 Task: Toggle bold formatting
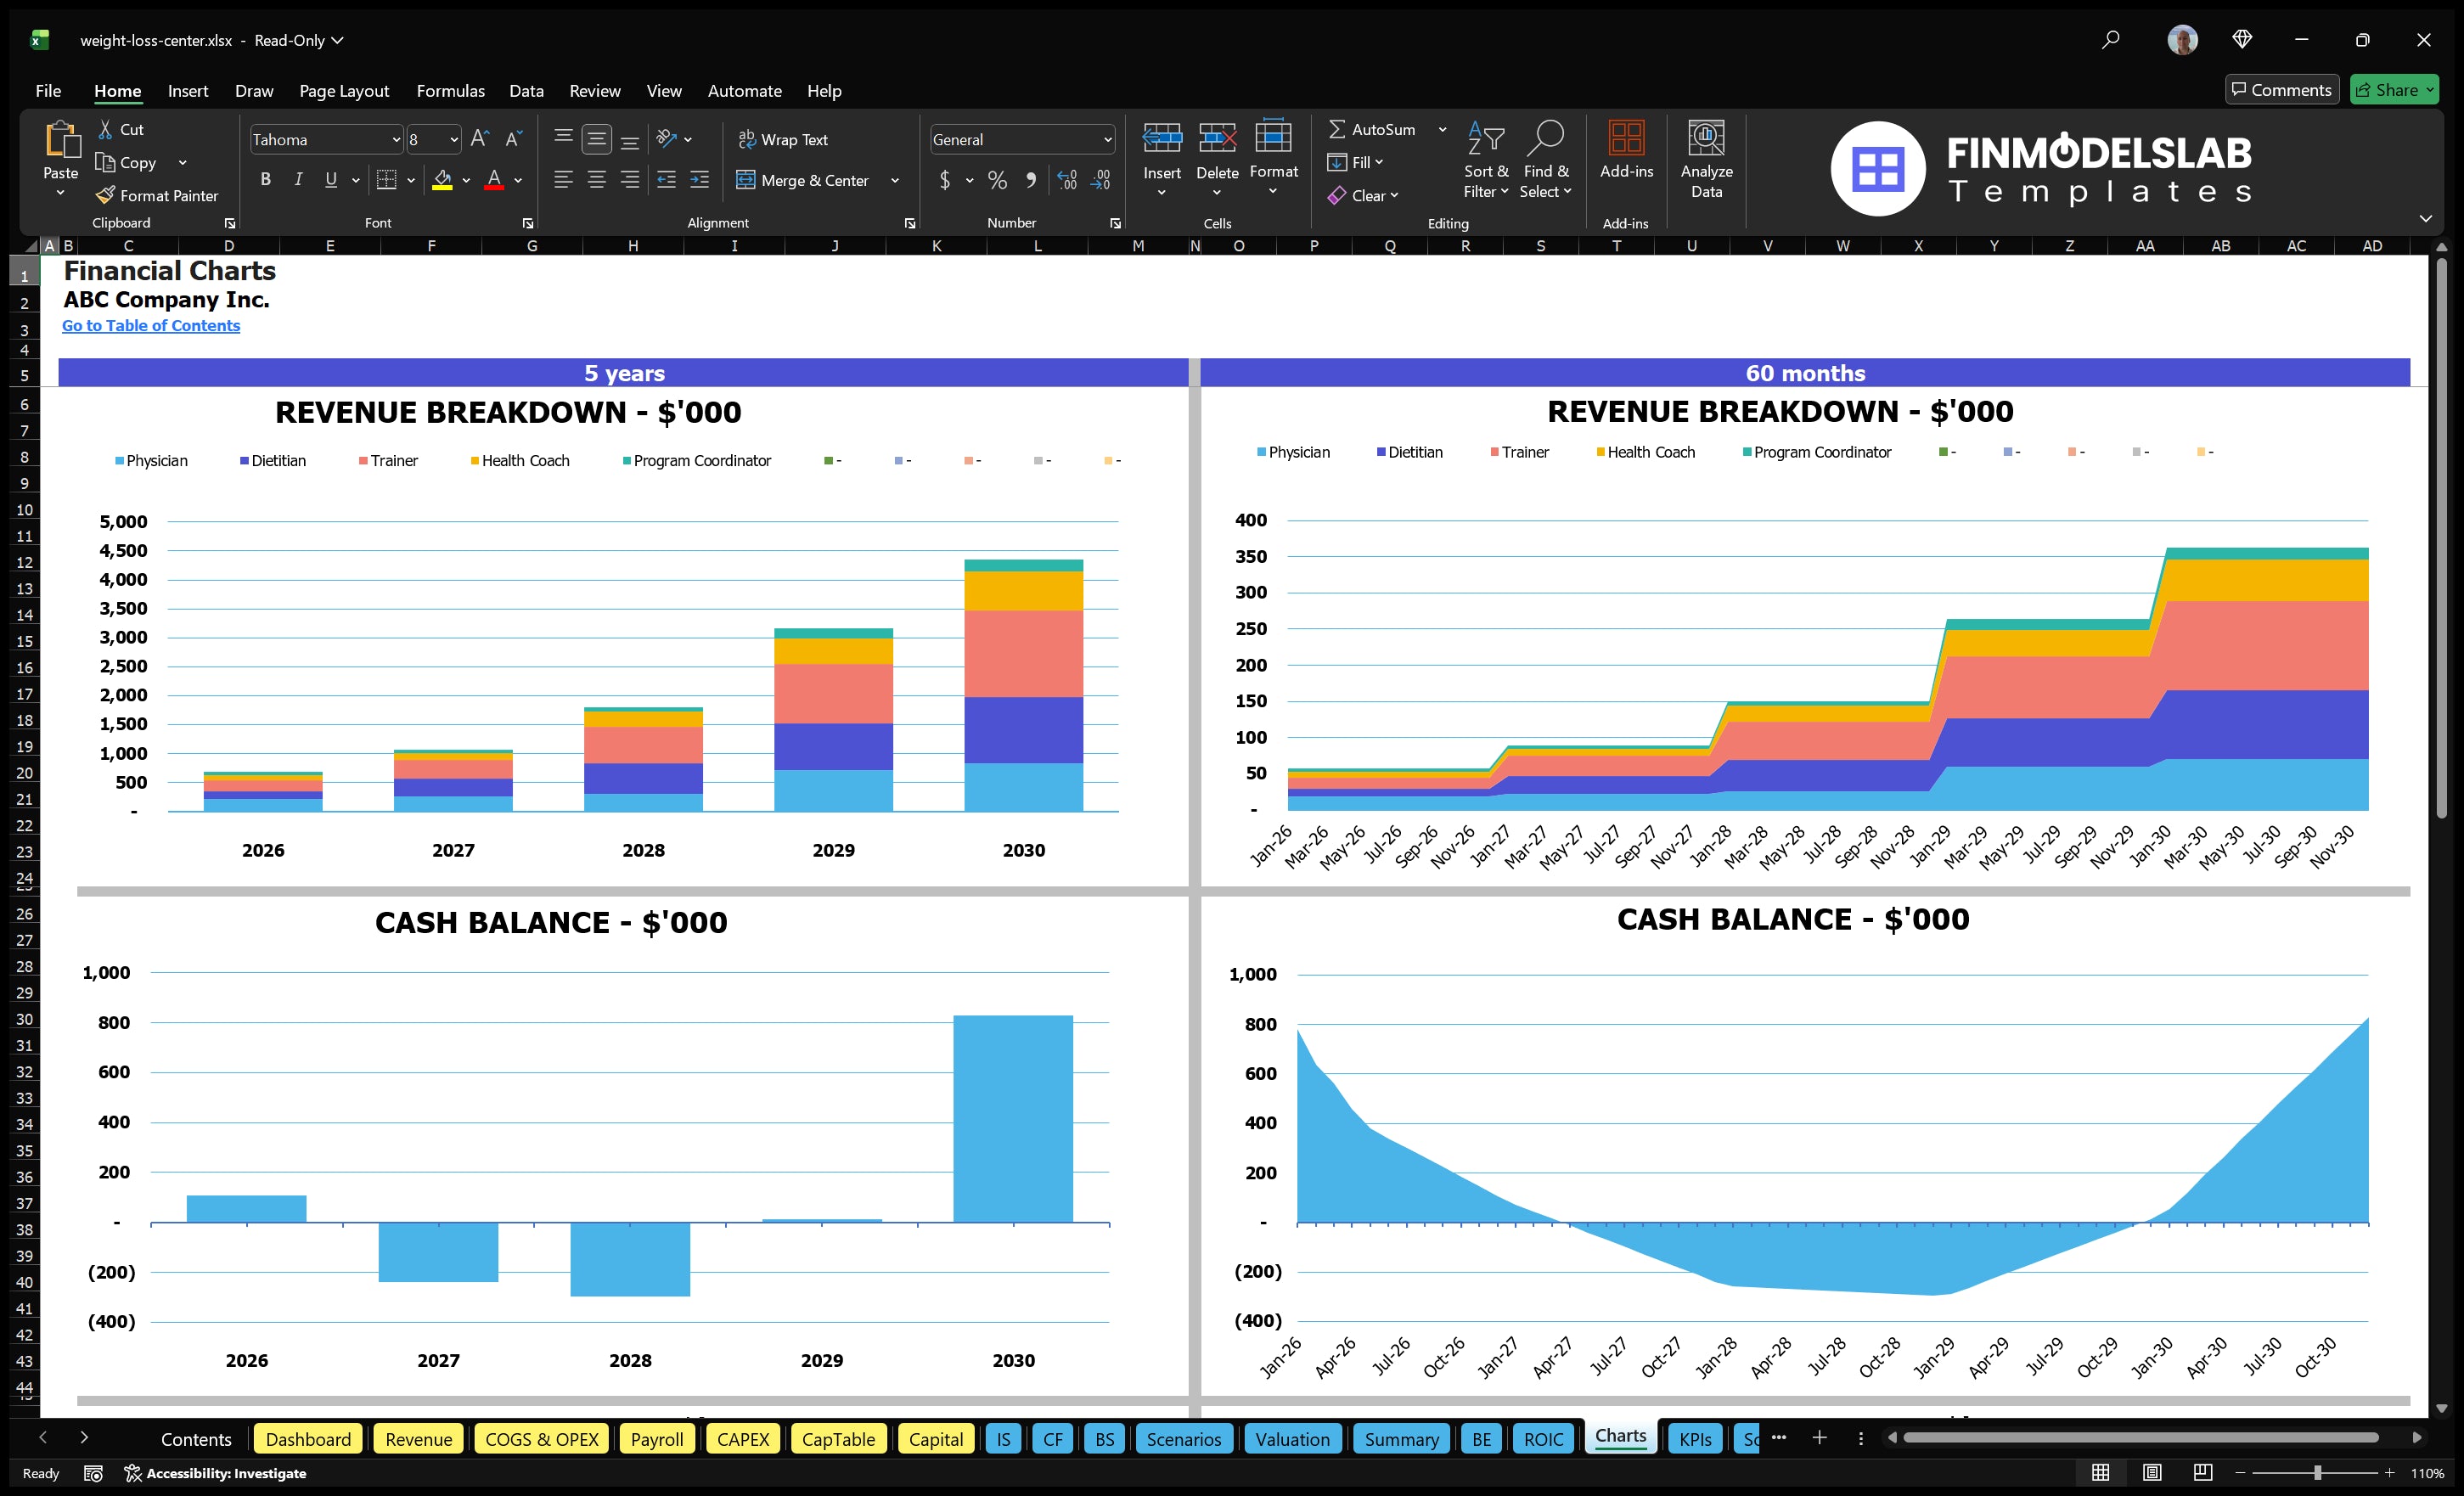pyautogui.click(x=265, y=180)
